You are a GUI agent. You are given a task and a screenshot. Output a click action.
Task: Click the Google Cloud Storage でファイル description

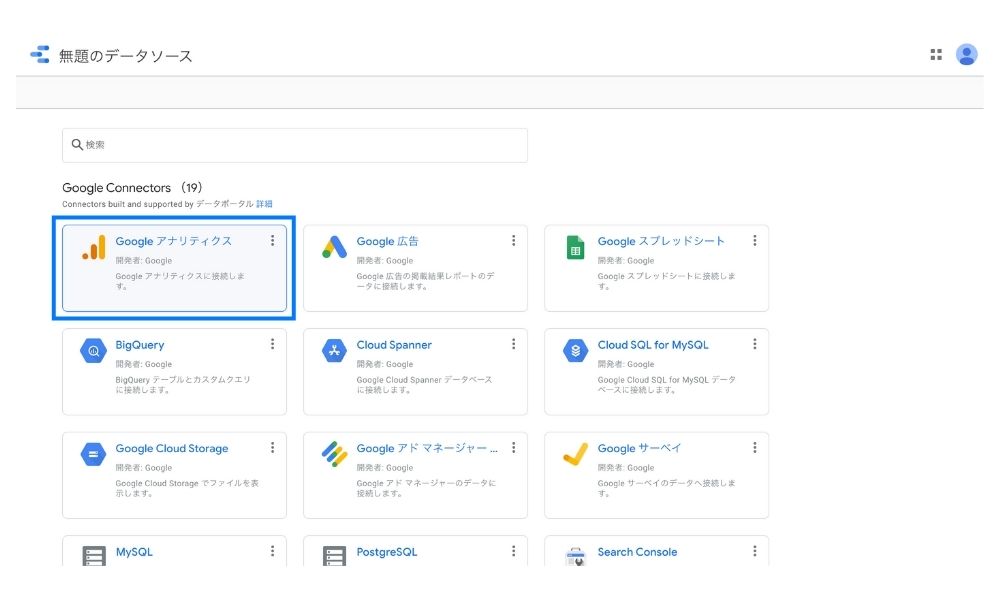[x=187, y=488]
